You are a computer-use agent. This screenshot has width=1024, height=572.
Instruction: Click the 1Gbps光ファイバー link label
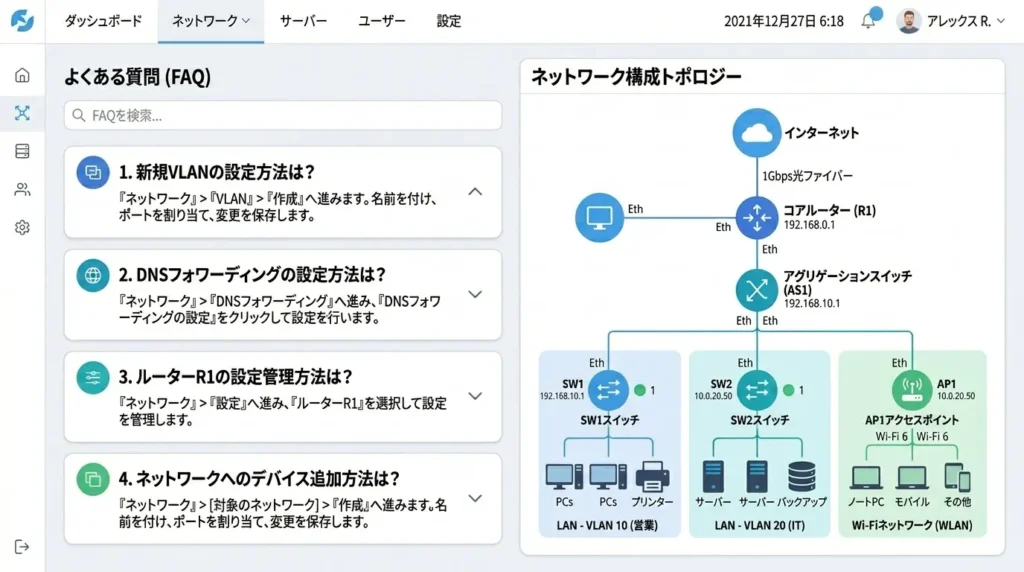coord(807,176)
